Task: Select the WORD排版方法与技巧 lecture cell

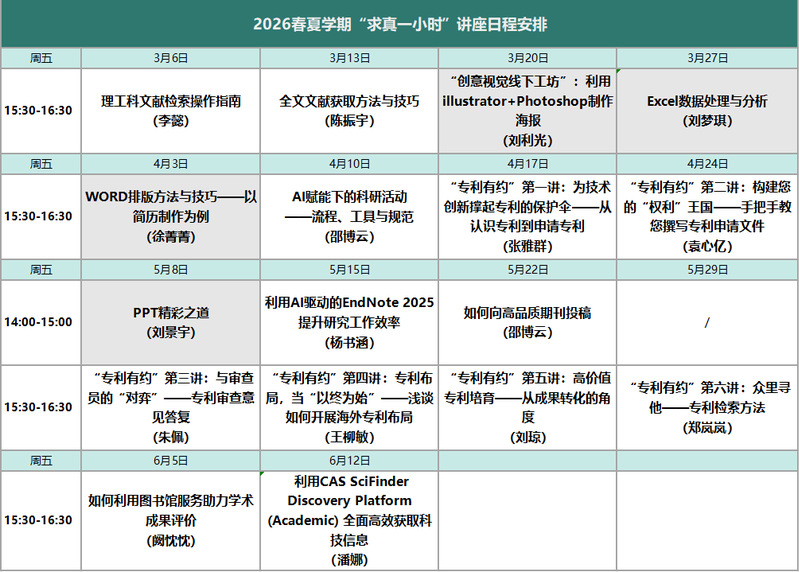Action: tap(170, 215)
